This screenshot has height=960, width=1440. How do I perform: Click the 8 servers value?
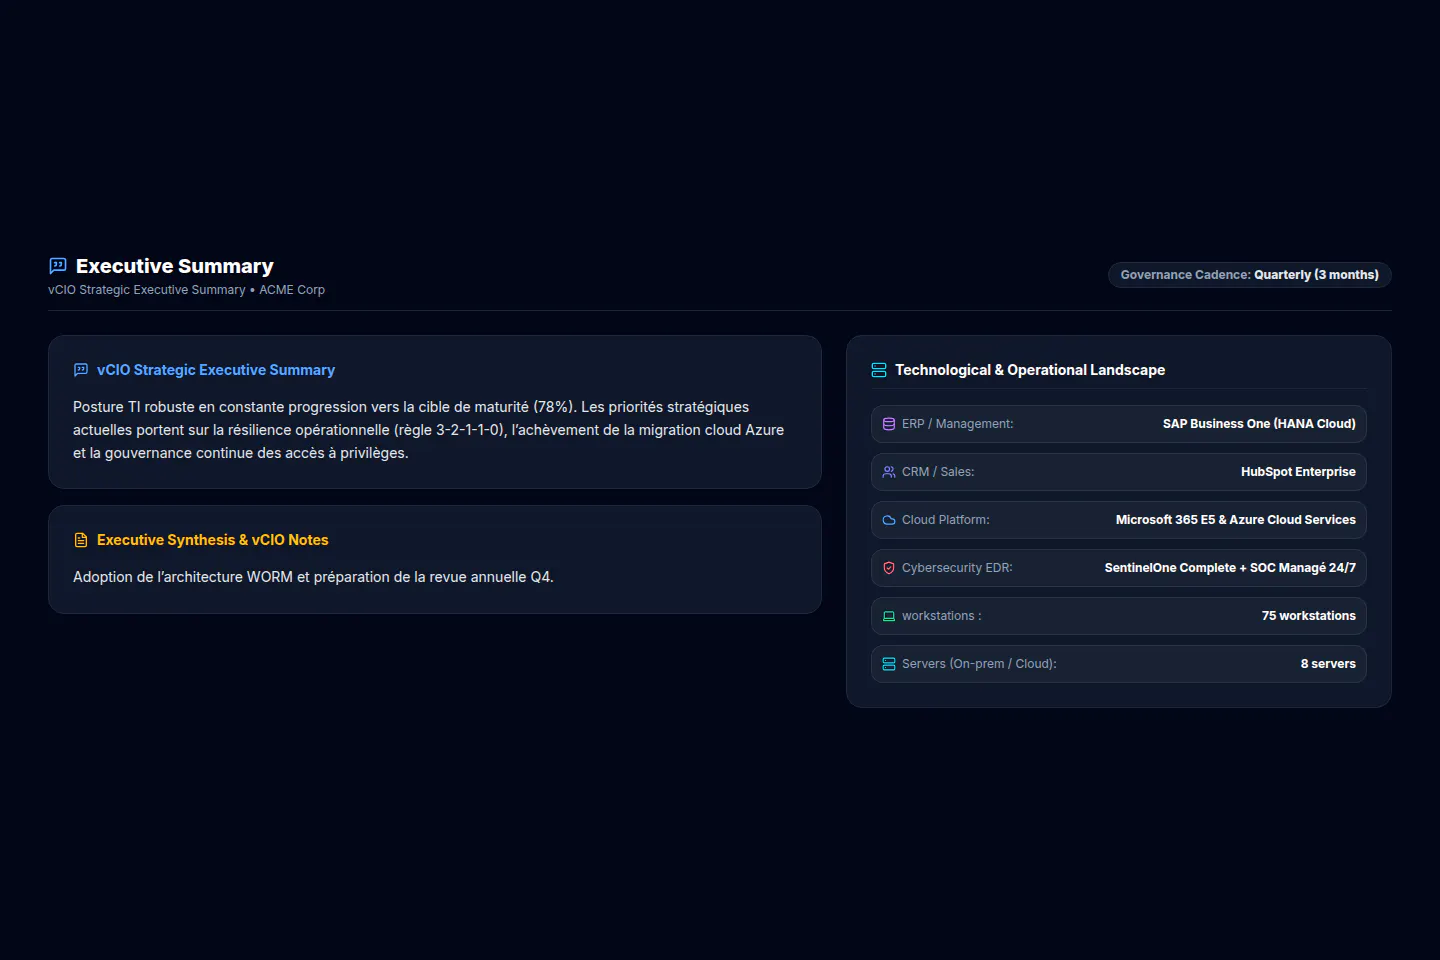[1328, 664]
